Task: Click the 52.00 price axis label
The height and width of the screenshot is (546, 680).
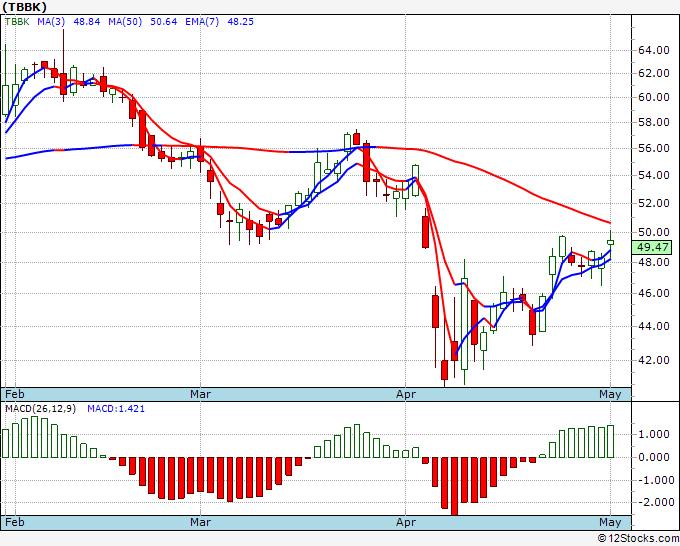Action: coord(654,203)
